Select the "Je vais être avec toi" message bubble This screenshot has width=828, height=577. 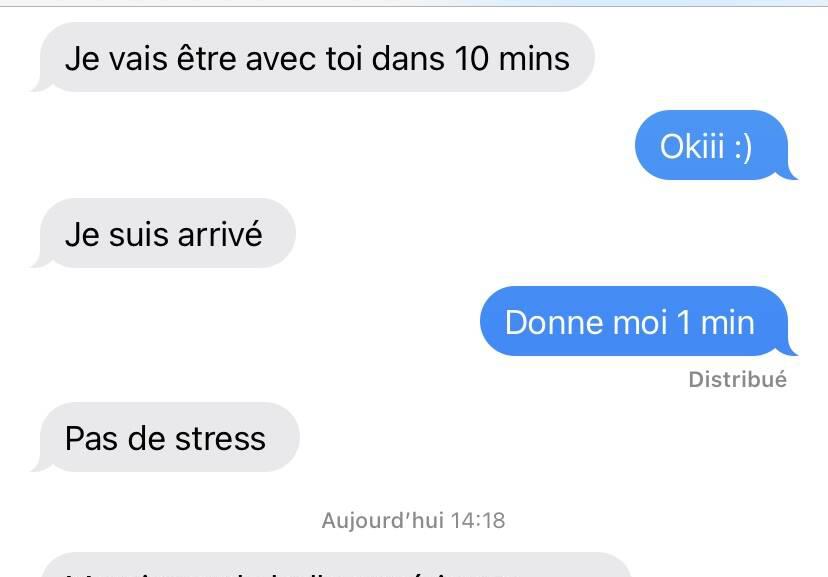[x=317, y=57]
